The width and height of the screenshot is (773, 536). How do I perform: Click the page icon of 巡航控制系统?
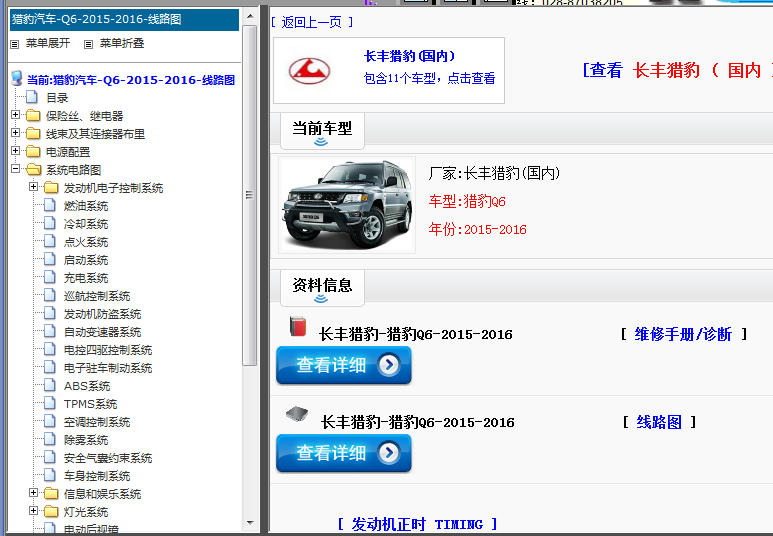[50, 295]
